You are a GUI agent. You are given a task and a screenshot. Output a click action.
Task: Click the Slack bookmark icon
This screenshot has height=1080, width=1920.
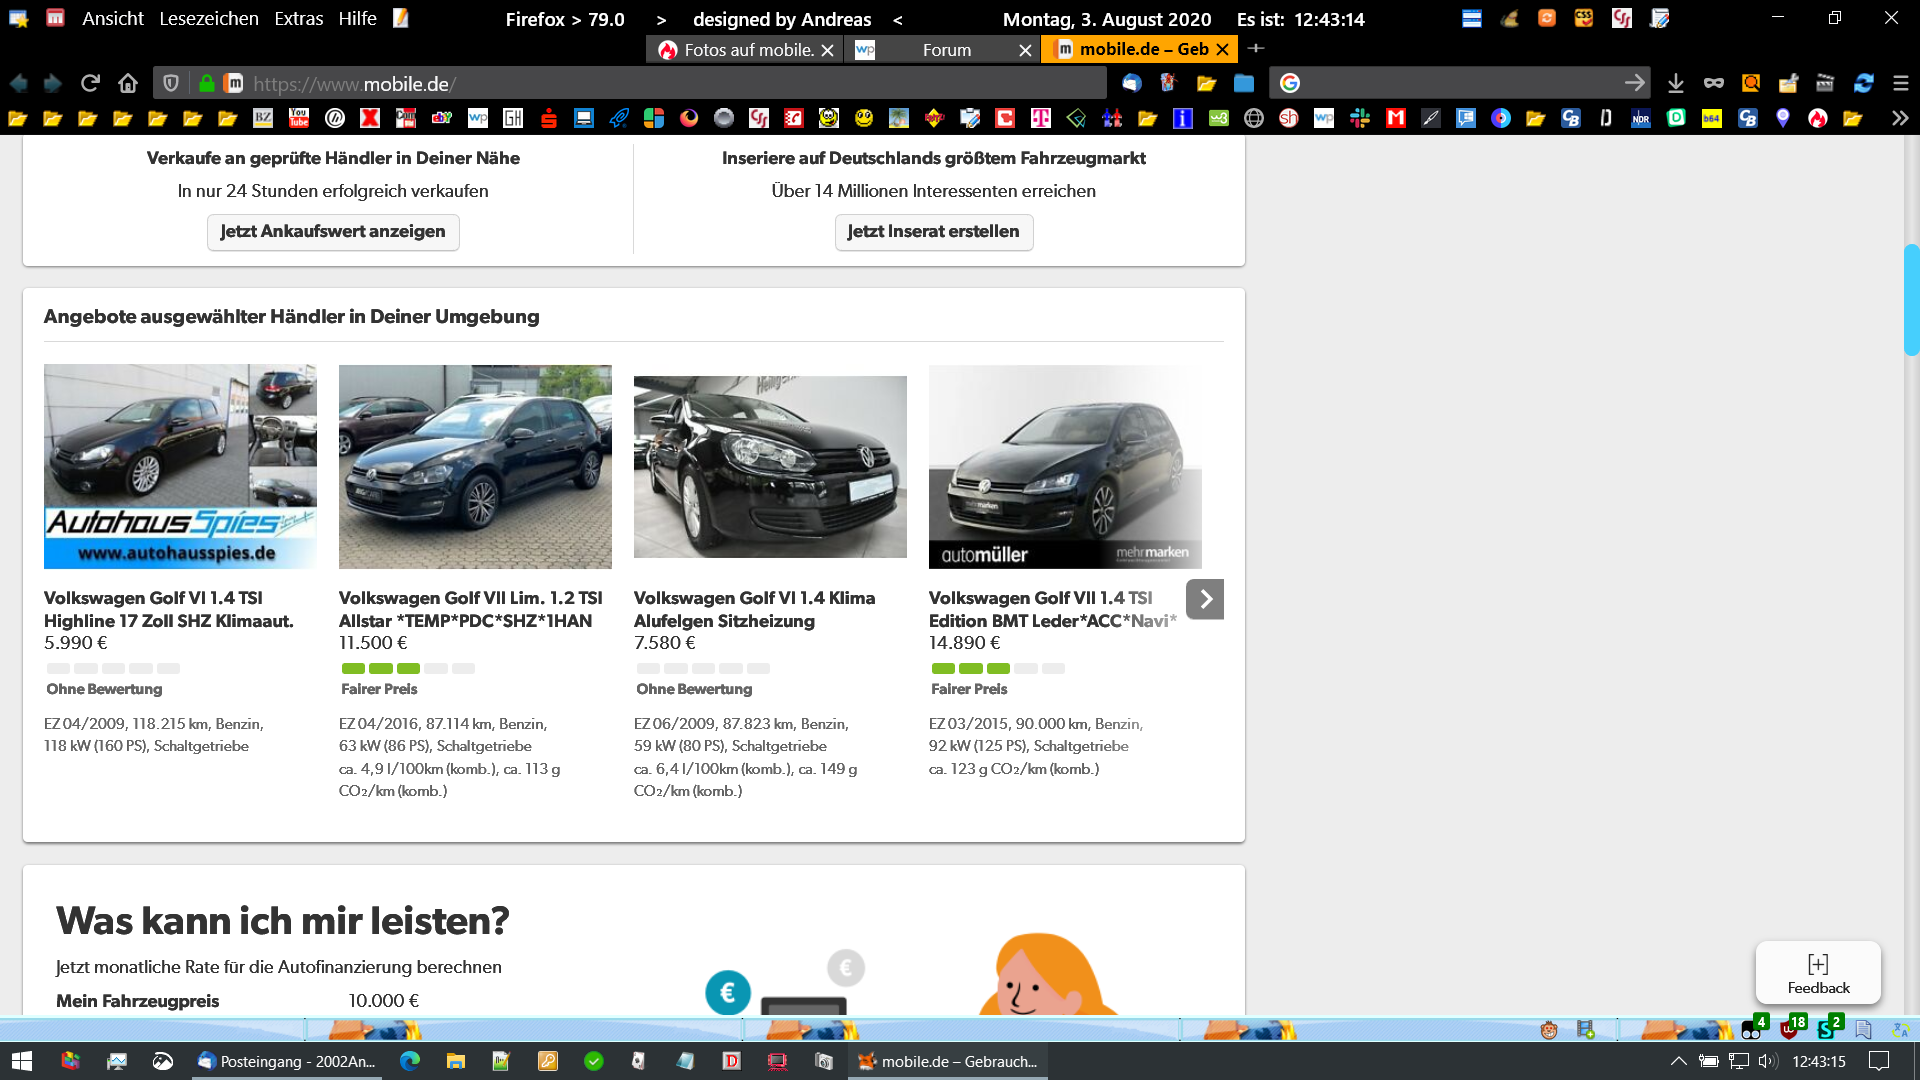1360,118
